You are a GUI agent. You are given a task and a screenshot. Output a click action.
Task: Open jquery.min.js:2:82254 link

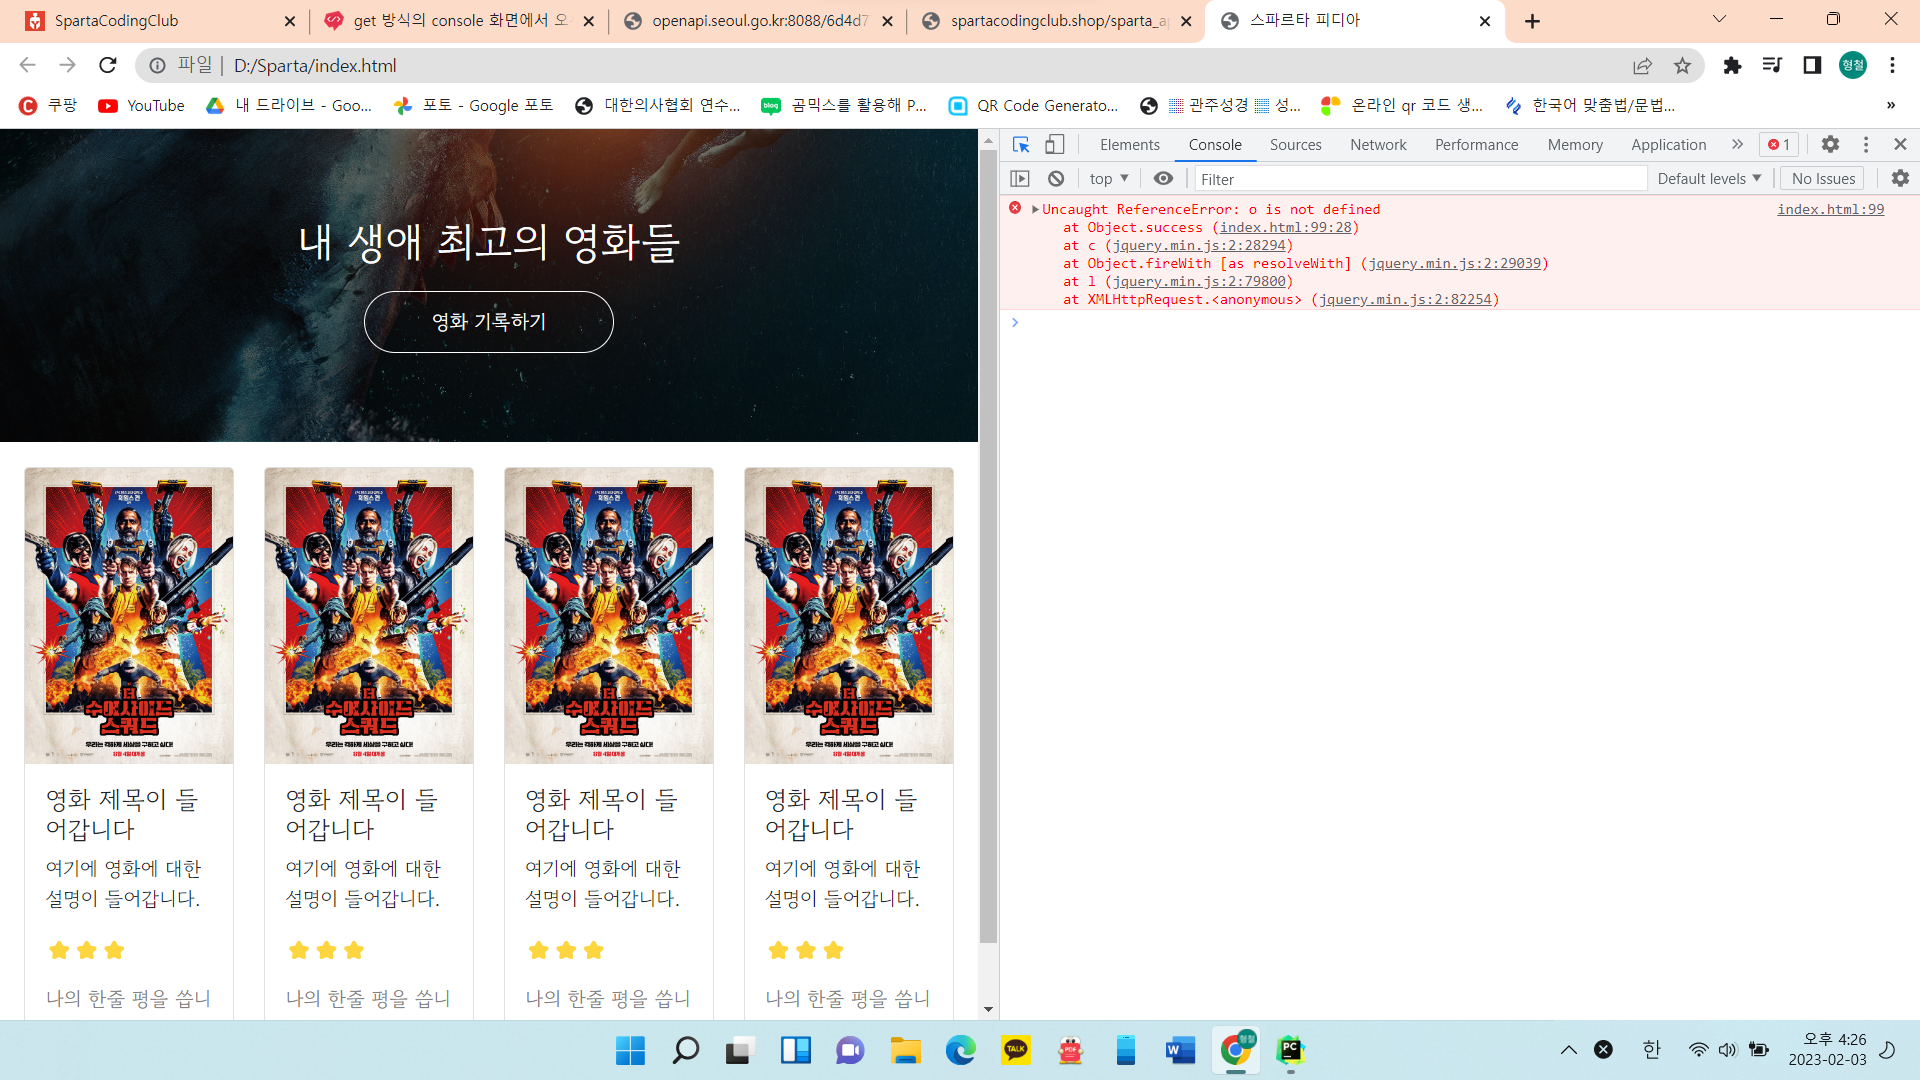pyautogui.click(x=1405, y=299)
